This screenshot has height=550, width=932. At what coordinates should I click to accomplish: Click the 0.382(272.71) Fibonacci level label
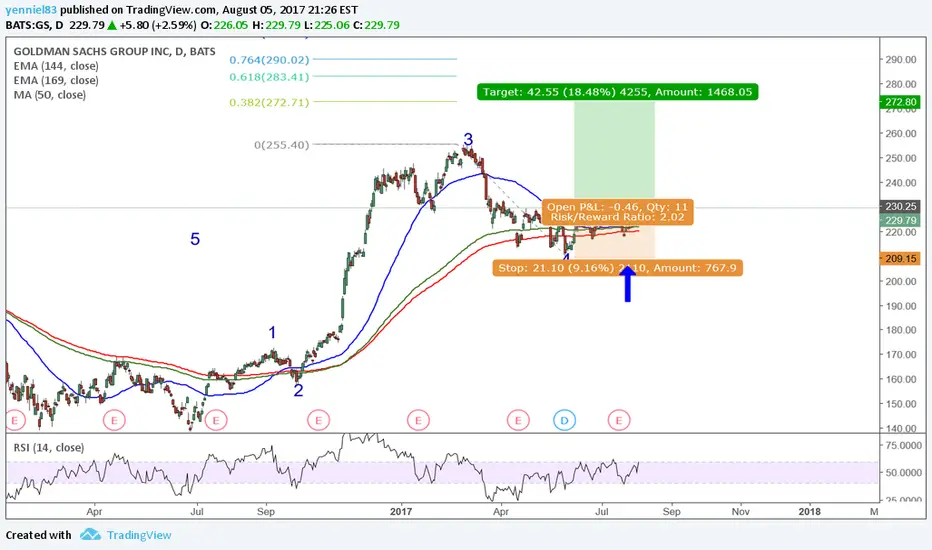tap(269, 102)
